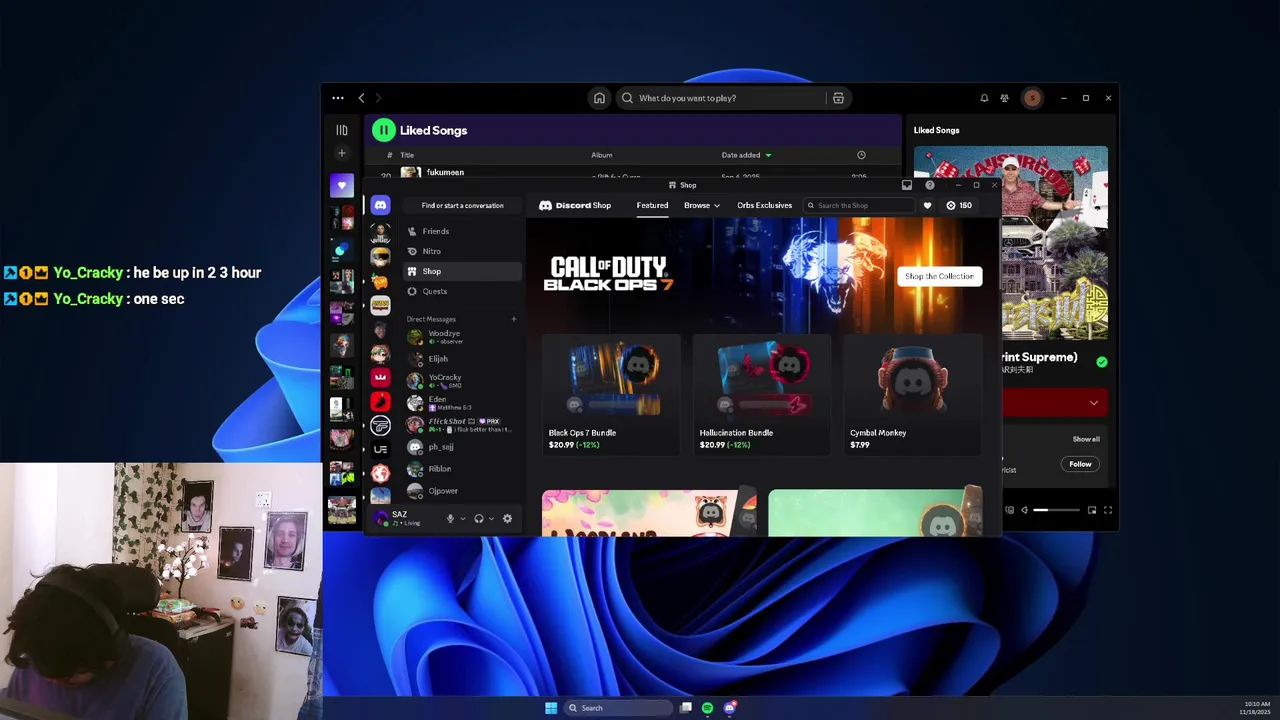Open Liked Songs heart thumbnail in Spotify

(342, 185)
